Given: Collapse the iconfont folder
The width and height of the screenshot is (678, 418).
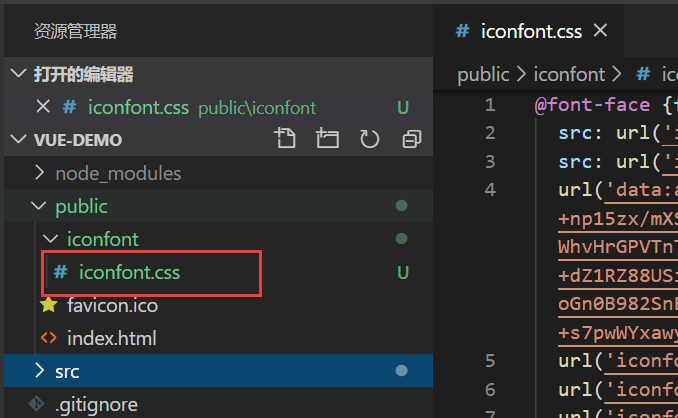Looking at the screenshot, I should [51, 239].
